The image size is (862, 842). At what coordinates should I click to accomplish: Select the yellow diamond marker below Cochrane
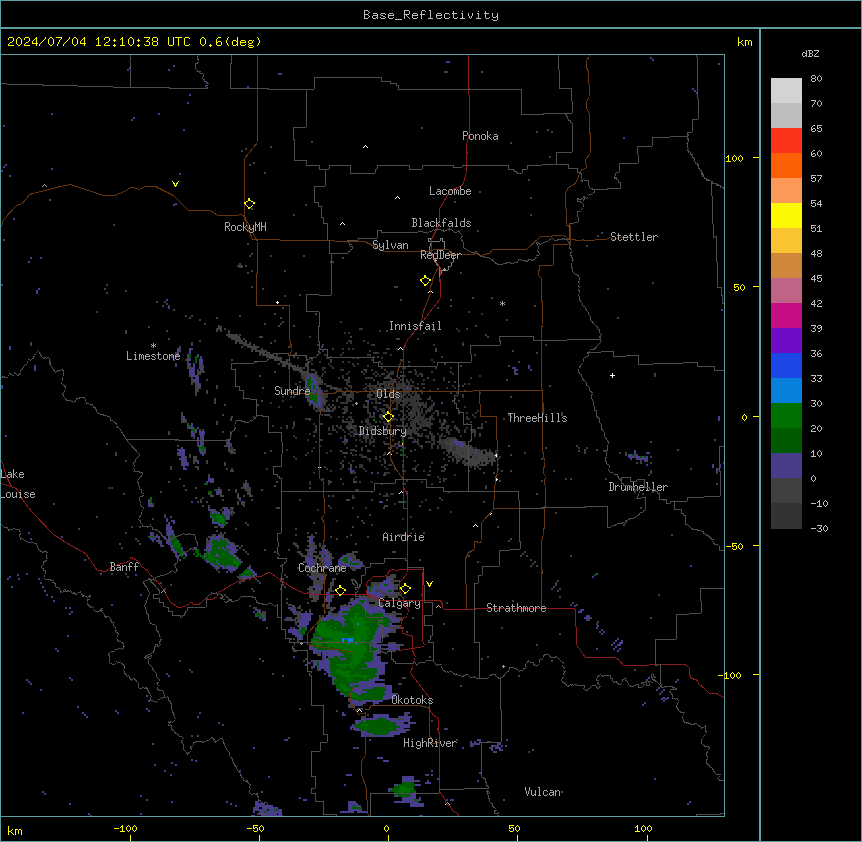point(340,590)
